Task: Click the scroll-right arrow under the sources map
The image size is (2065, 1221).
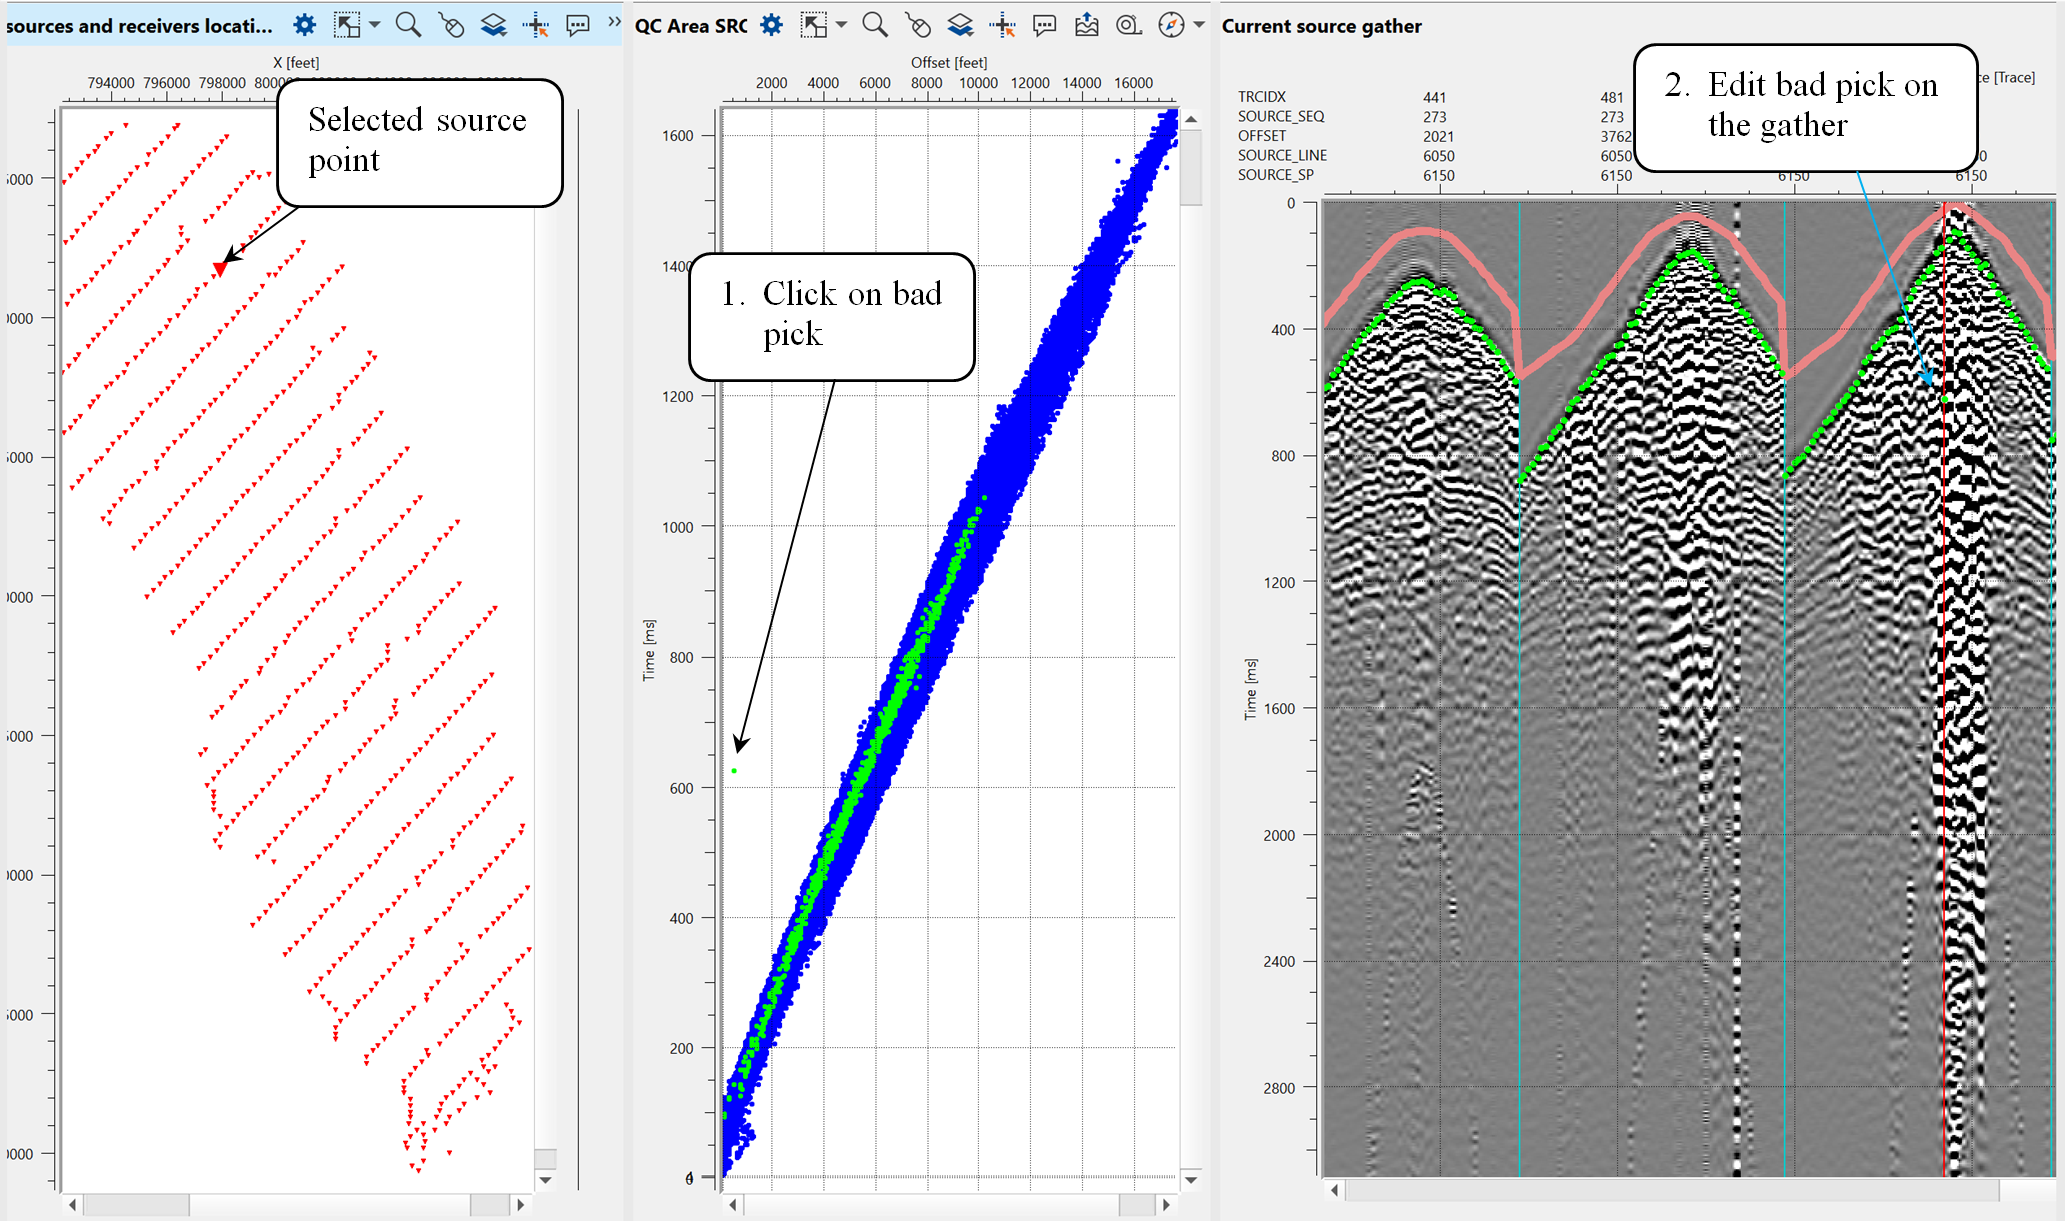Action: click(520, 1205)
